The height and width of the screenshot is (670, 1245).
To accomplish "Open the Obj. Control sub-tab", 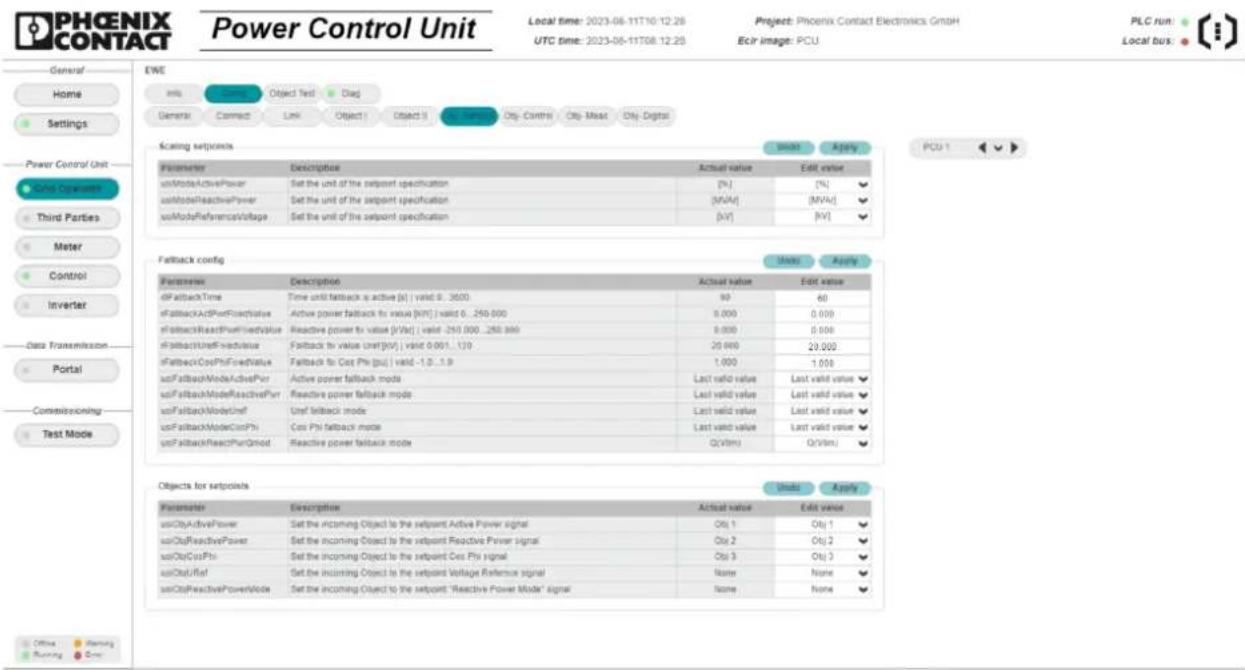I will click(x=529, y=116).
